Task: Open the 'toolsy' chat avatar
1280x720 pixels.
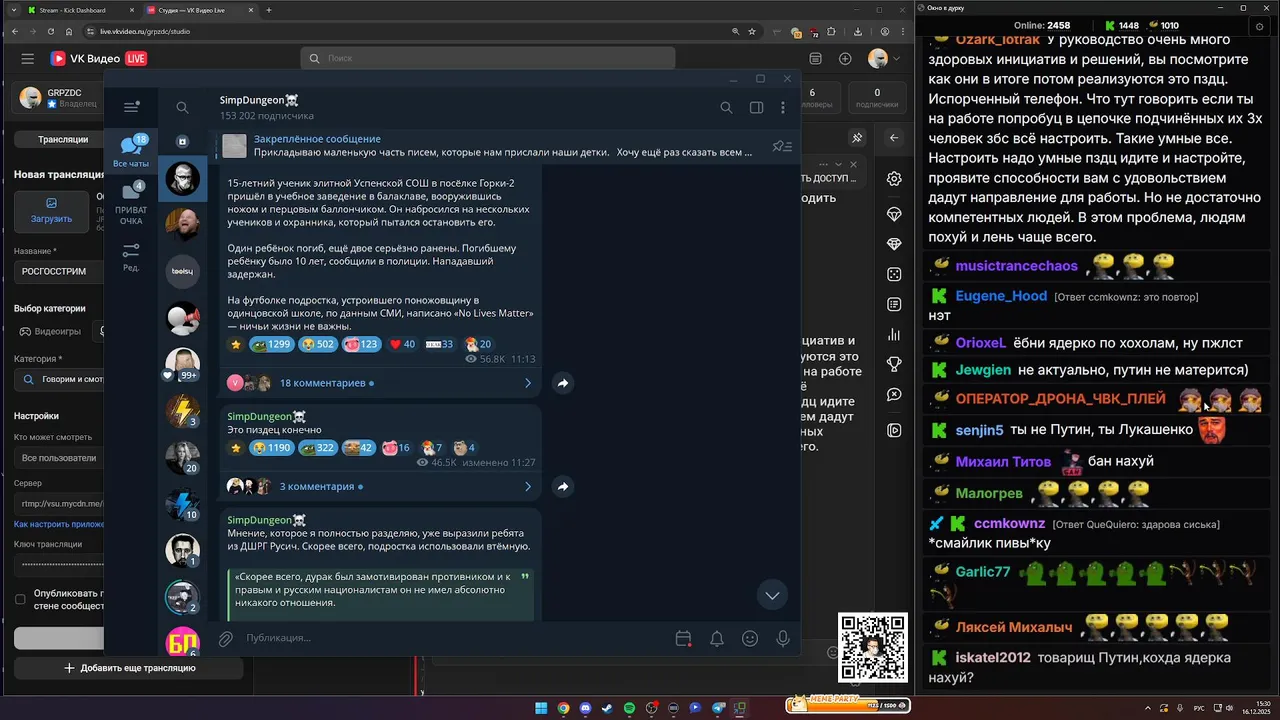Action: point(182,271)
